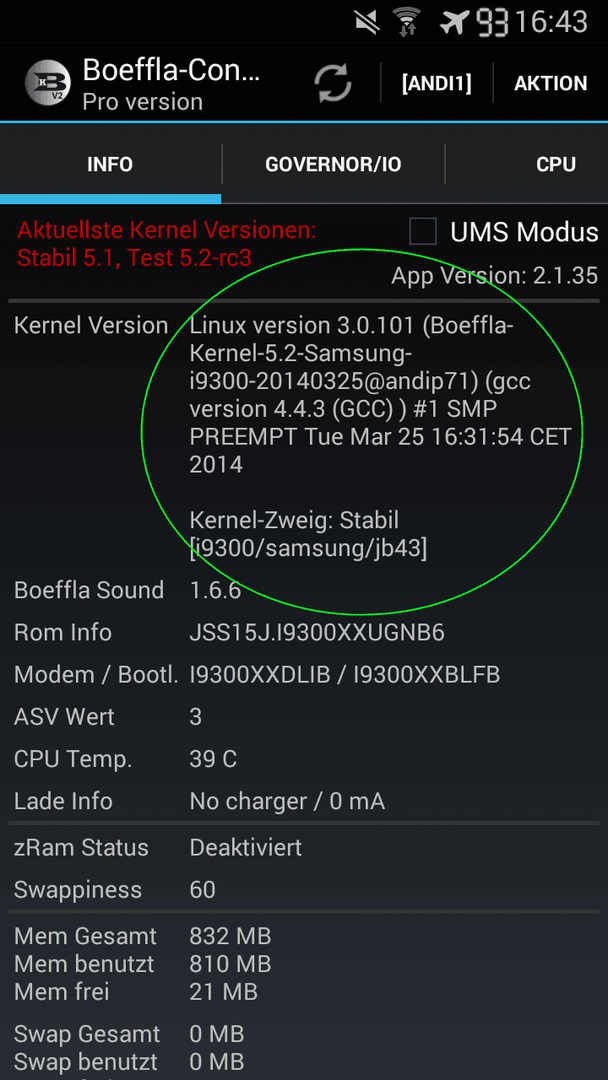The width and height of the screenshot is (608, 1080).
Task: Tap the CPU Temp. 39 C row
Action: (x=304, y=759)
